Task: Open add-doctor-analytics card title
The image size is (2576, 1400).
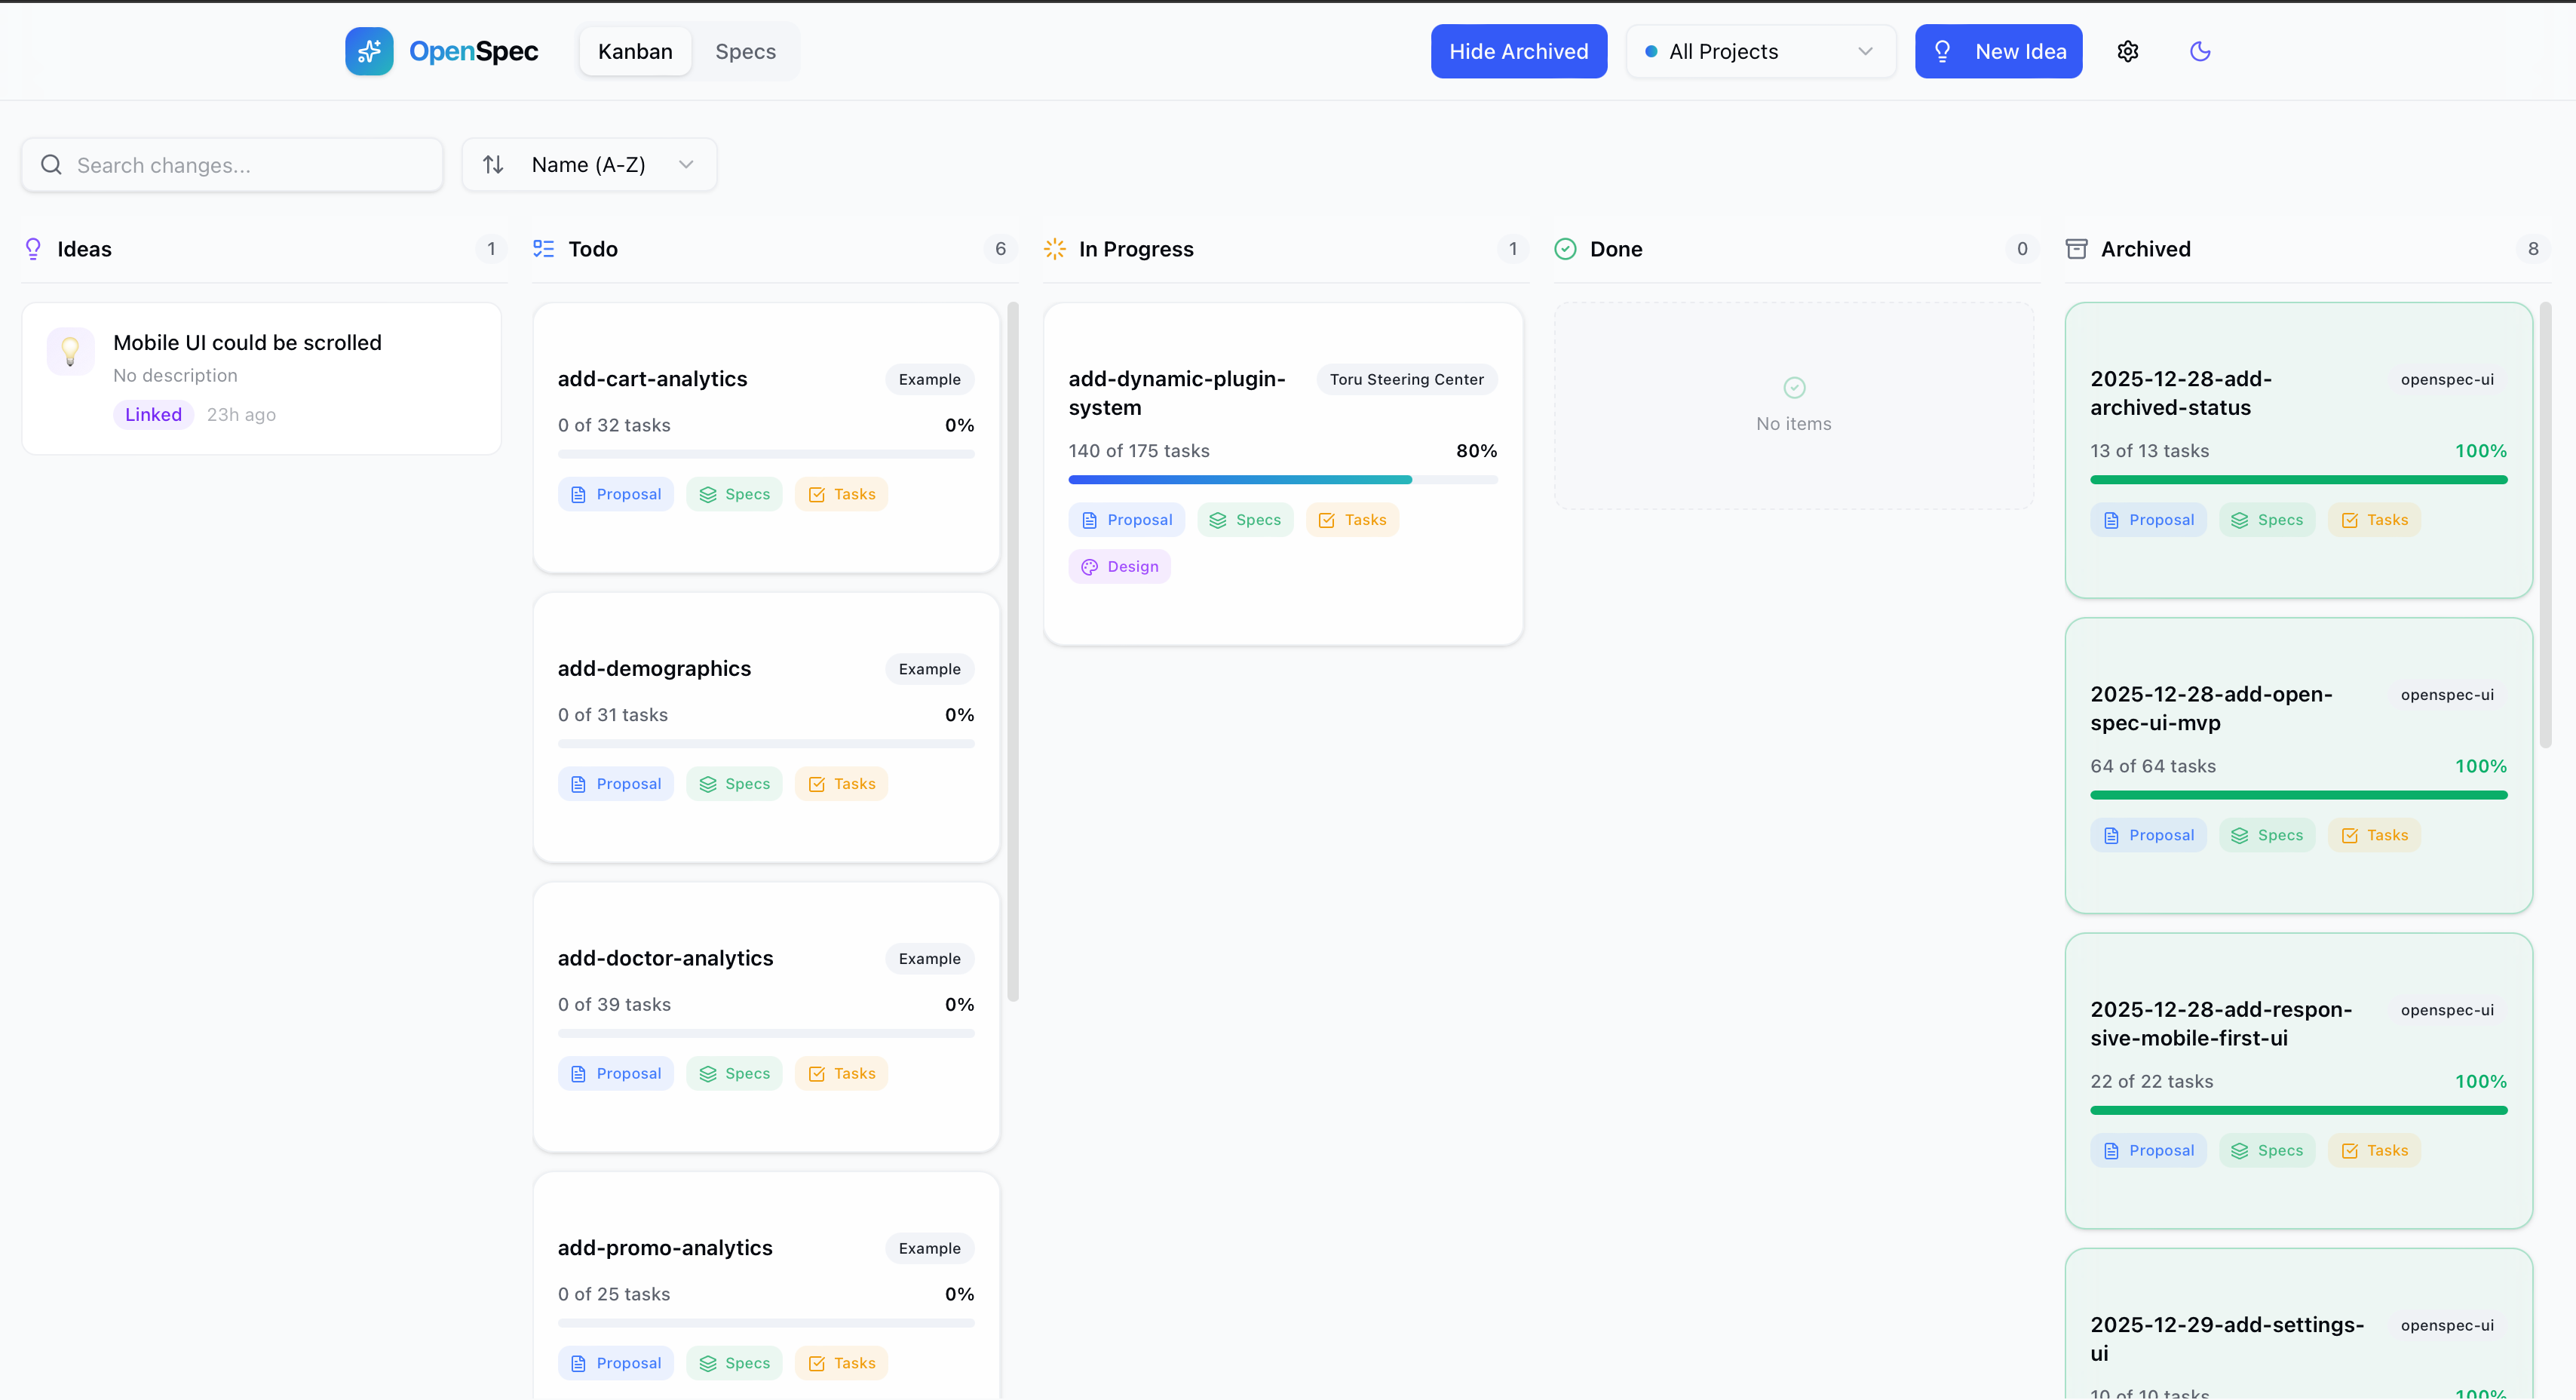Action: pos(665,958)
